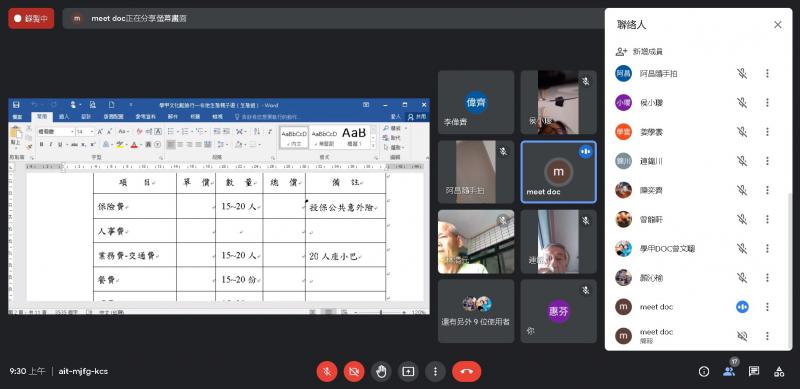This screenshot has height=389, width=800.
Task: Open the Change Case Aa dropdown
Action: click(124, 132)
